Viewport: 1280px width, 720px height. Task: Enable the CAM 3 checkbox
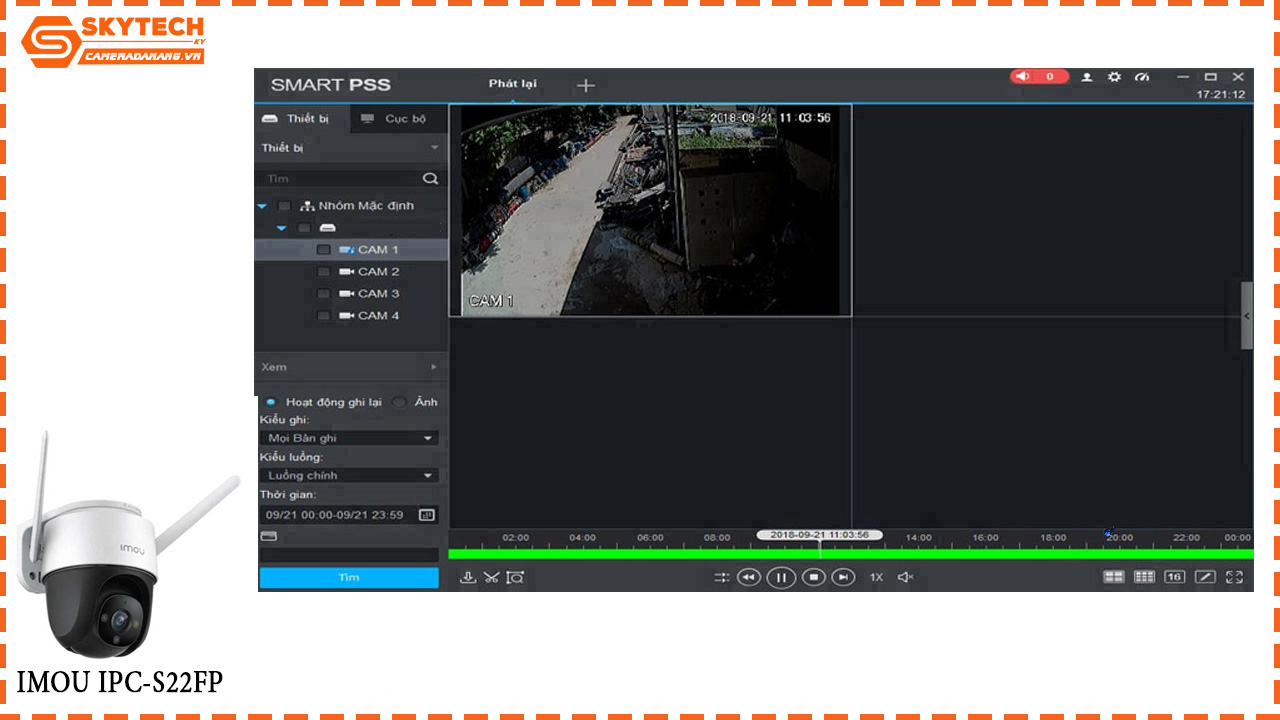323,293
